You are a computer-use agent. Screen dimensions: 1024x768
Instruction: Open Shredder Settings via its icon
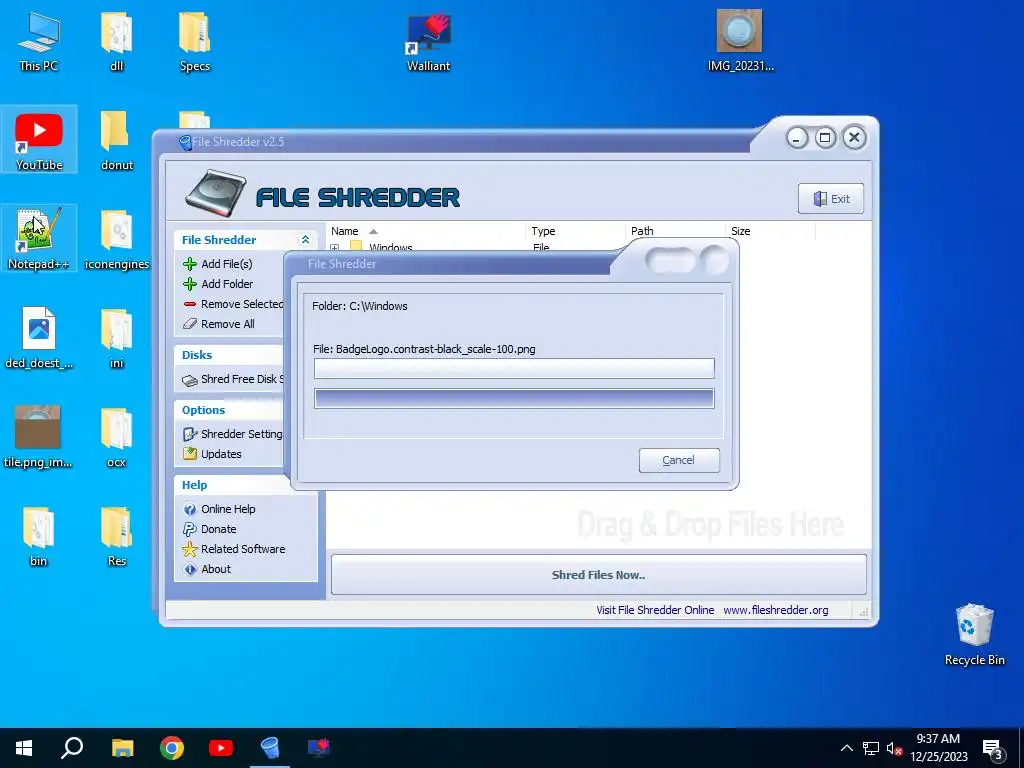tap(190, 434)
